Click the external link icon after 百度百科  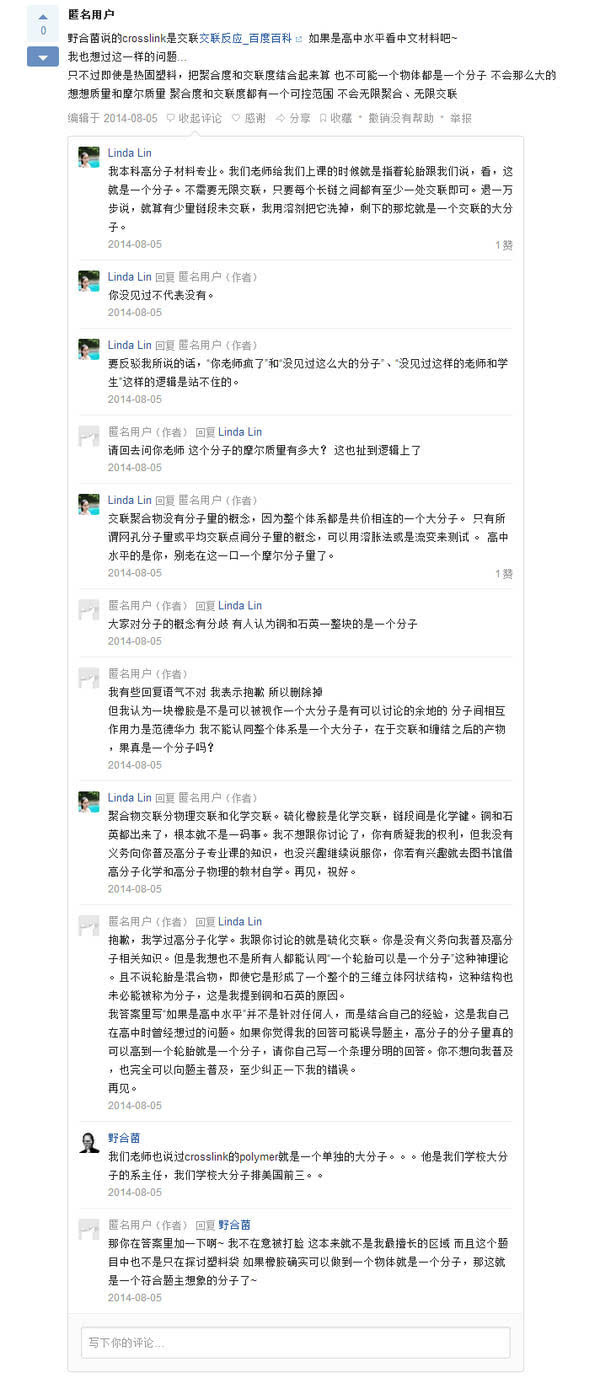tap(299, 39)
